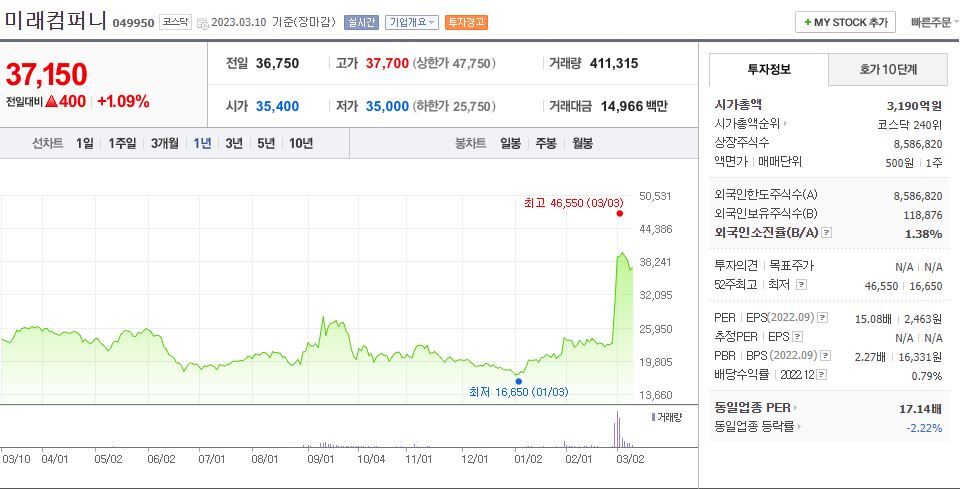Click the 시가 value 35,400
The image size is (963, 489).
277,106
